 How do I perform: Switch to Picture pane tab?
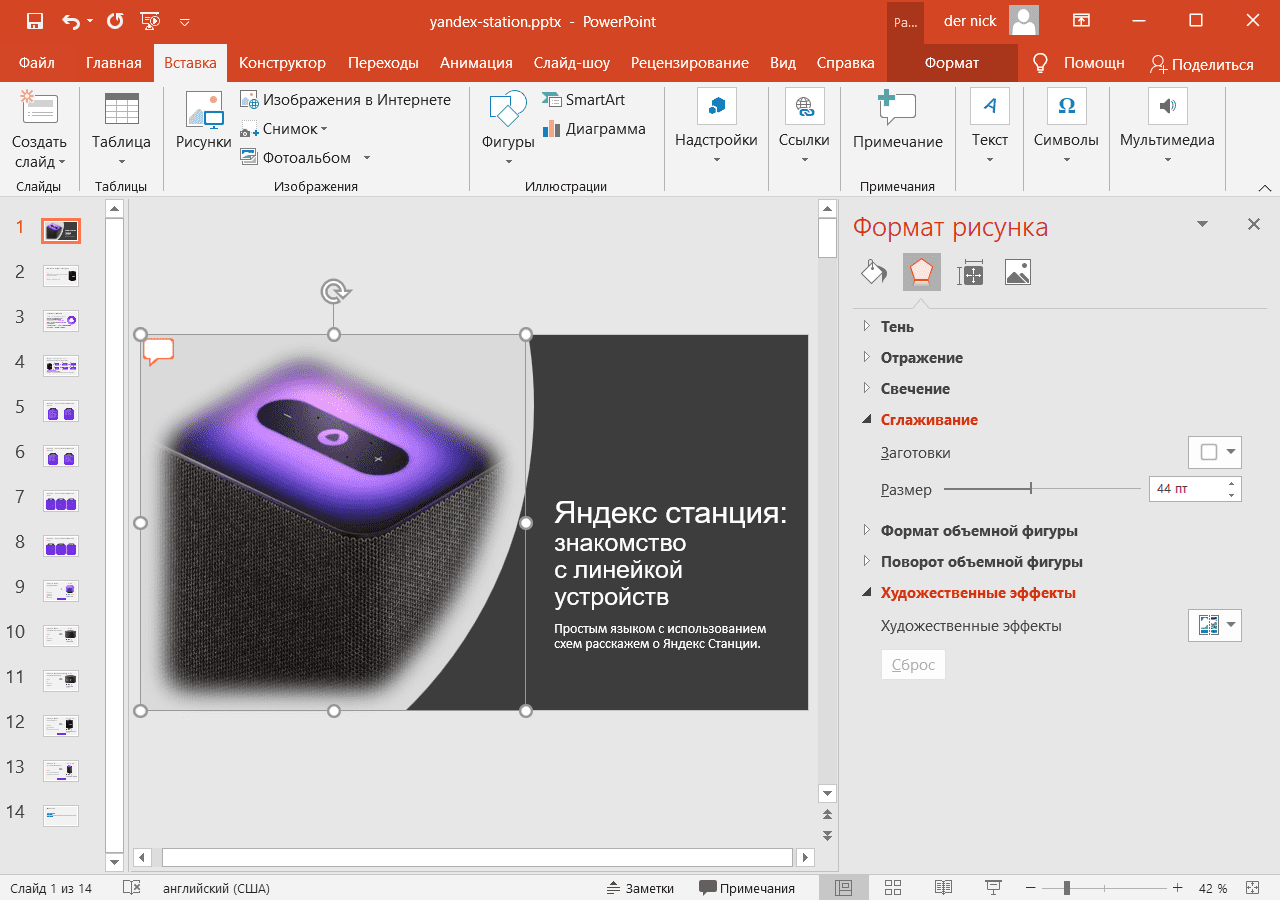1018,272
